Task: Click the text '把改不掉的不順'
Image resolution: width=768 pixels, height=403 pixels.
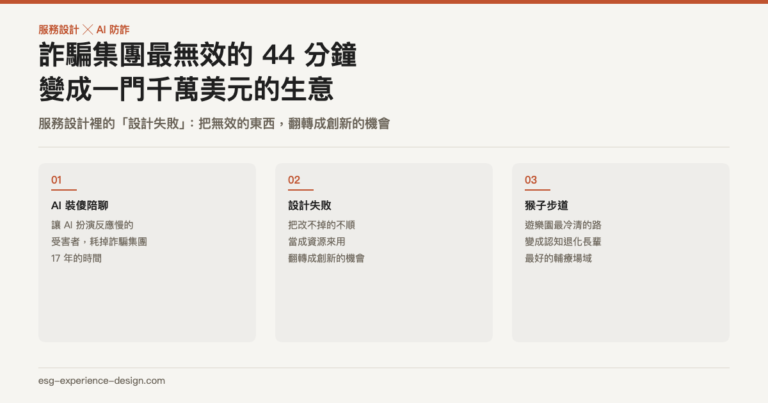Action: click(x=321, y=225)
